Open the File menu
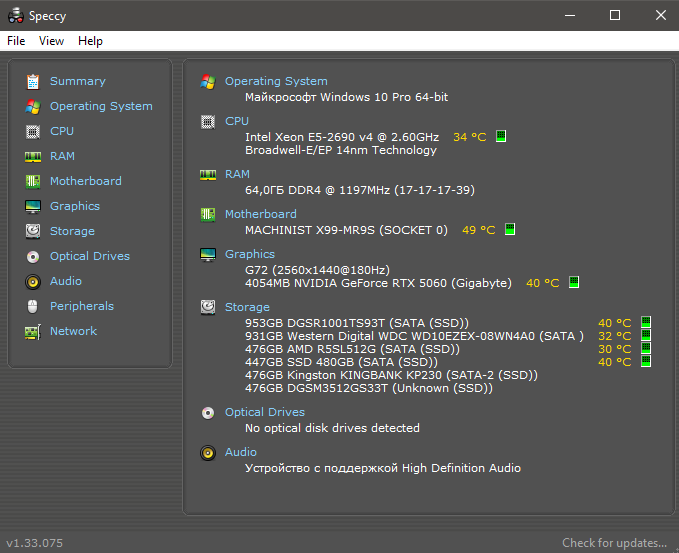 coord(16,41)
